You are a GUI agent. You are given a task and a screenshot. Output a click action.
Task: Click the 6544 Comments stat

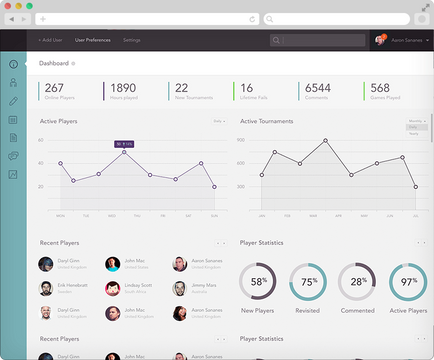pos(315,91)
